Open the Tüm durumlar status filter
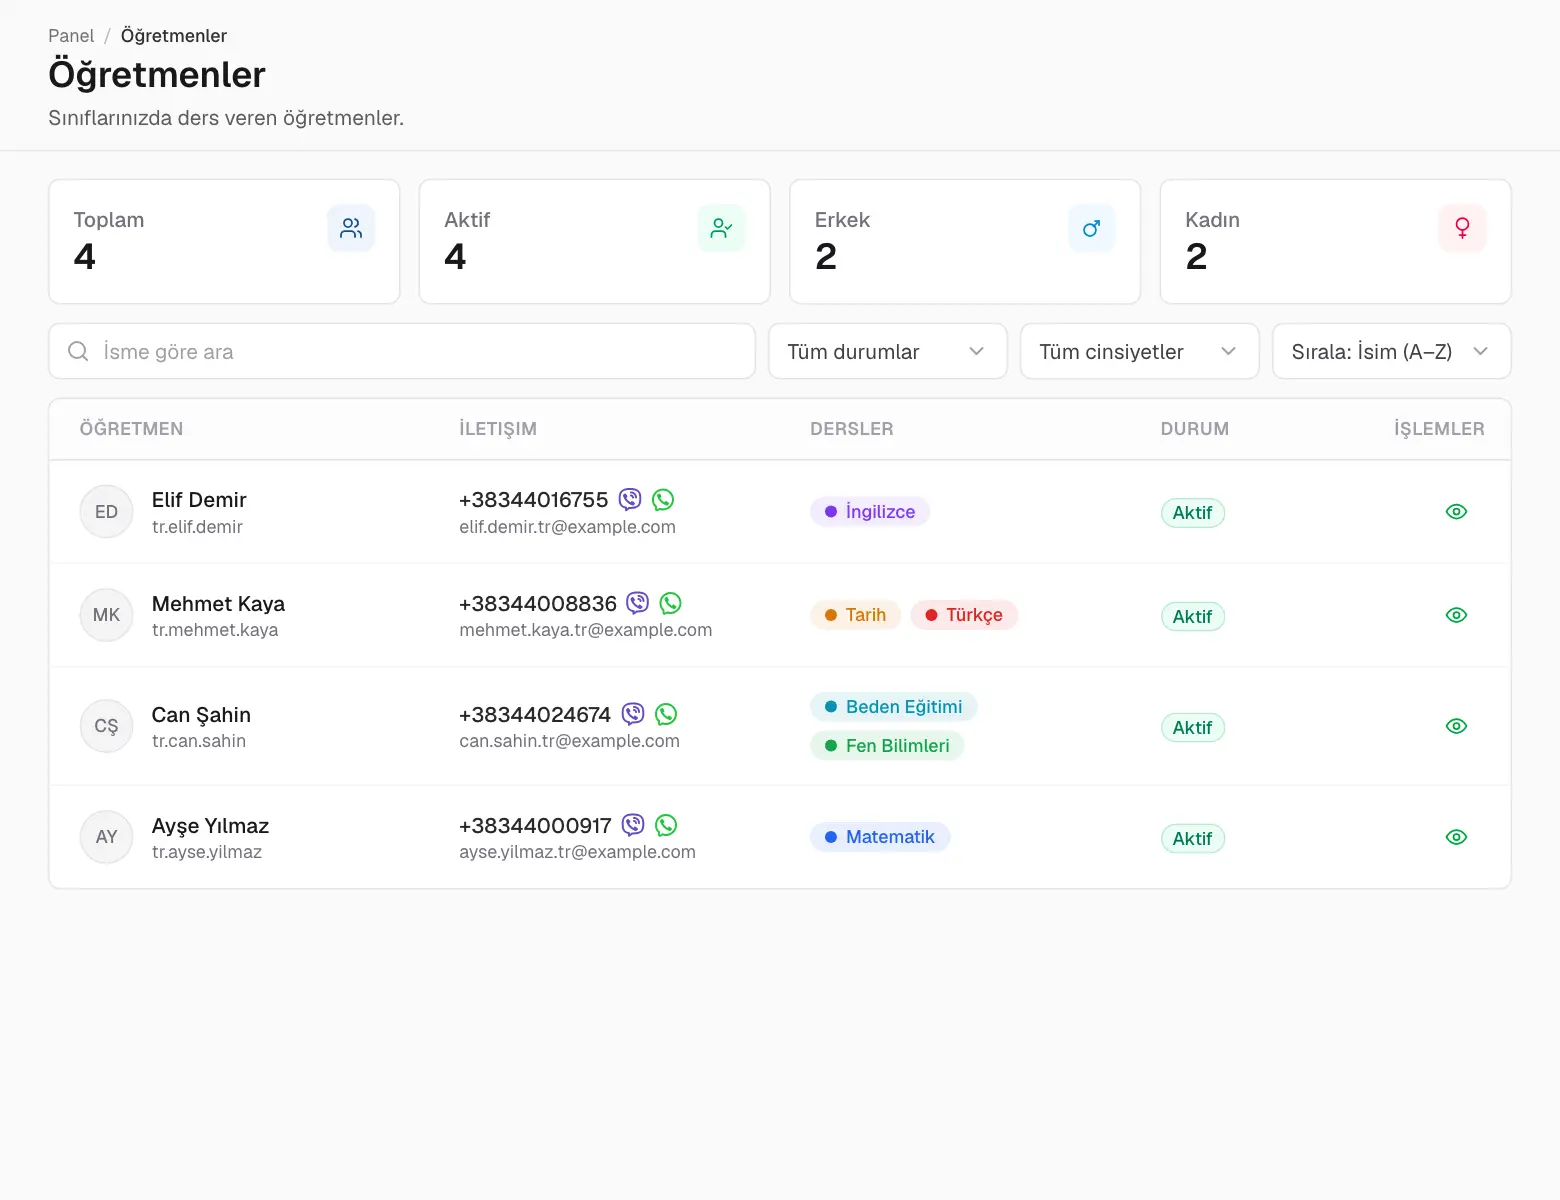This screenshot has height=1200, width=1560. click(x=888, y=351)
